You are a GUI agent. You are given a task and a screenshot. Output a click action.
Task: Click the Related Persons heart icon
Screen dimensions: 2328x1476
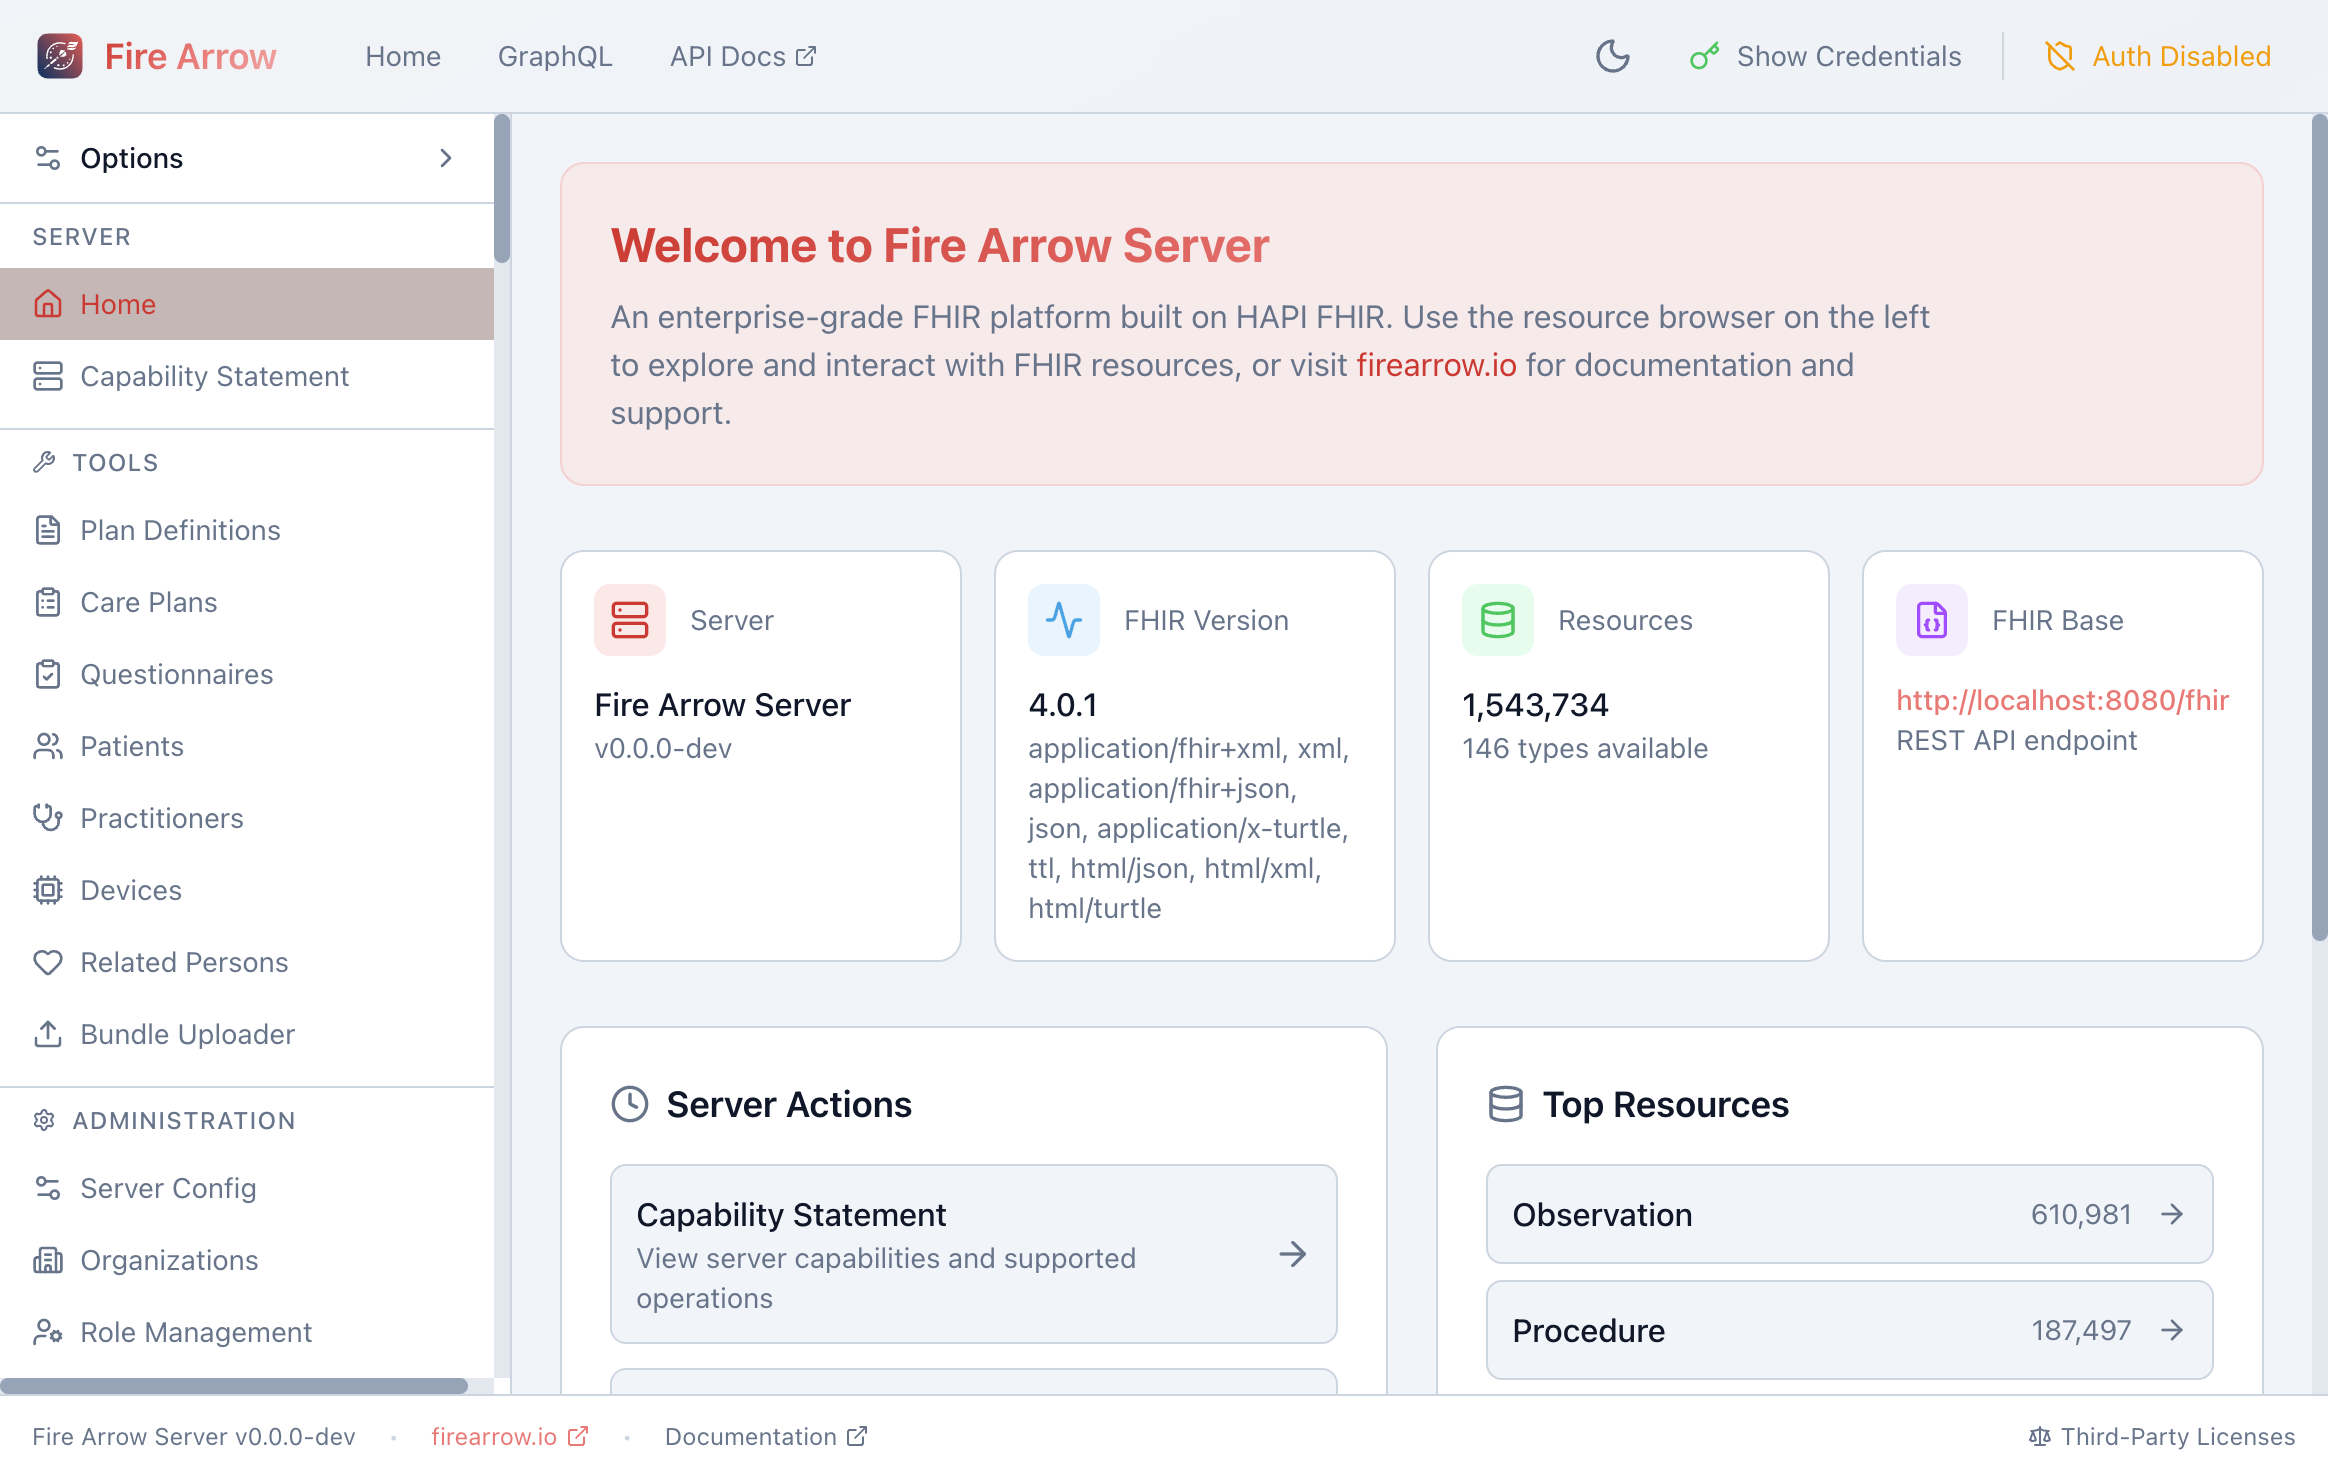tap(48, 962)
